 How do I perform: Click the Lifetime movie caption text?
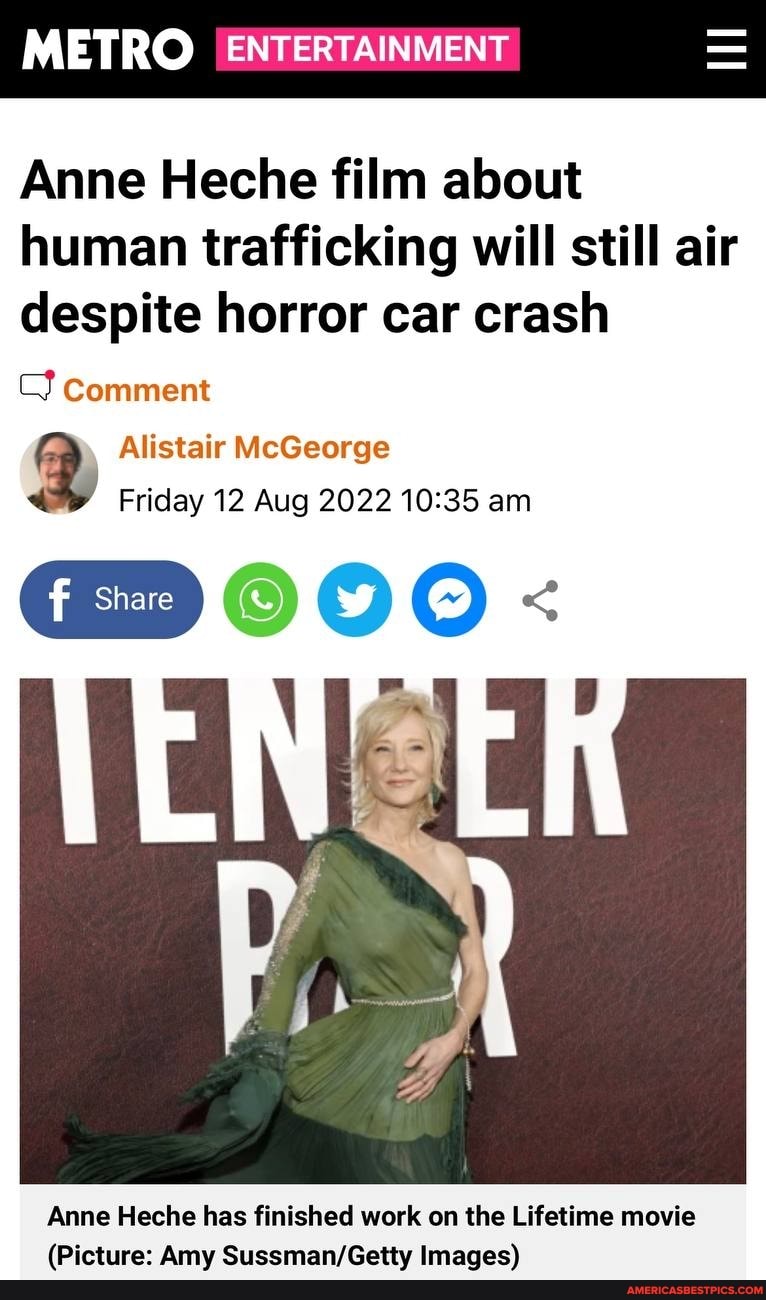pos(371,1216)
